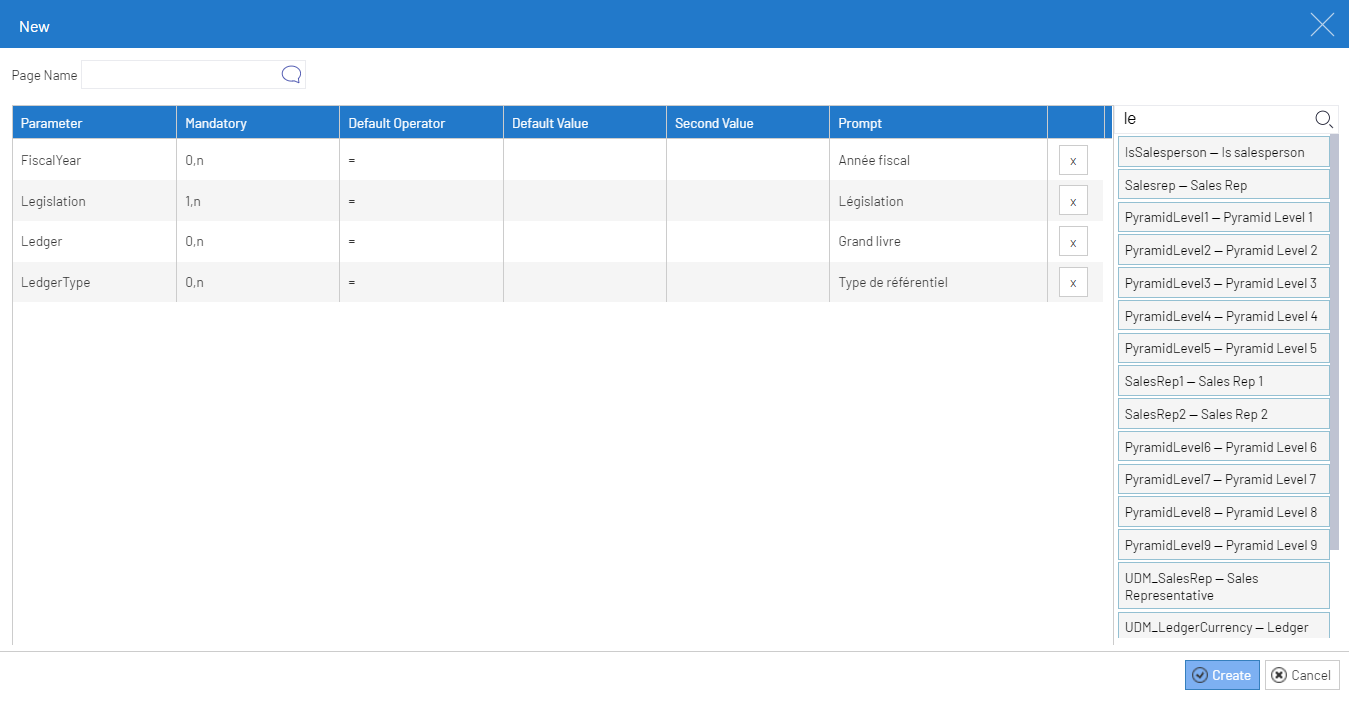Choose Salesrep — Sales Rep in the list
1349x723 pixels.
point(1223,184)
